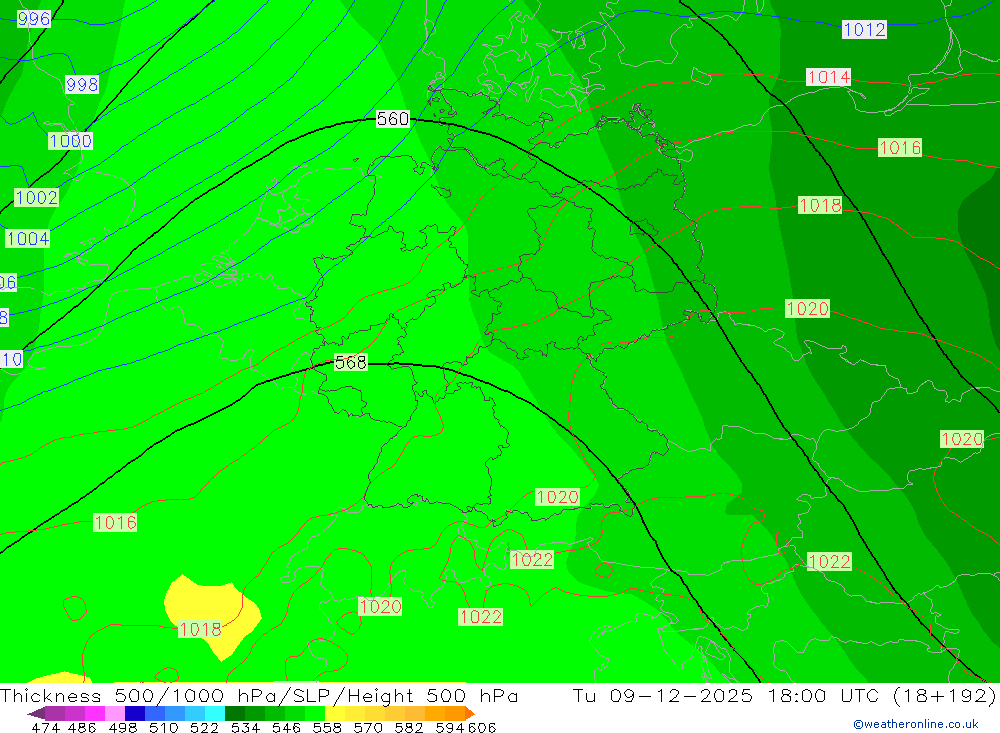
Task: Click the weatheronline.co.uk copyright link
Action: tap(916, 724)
